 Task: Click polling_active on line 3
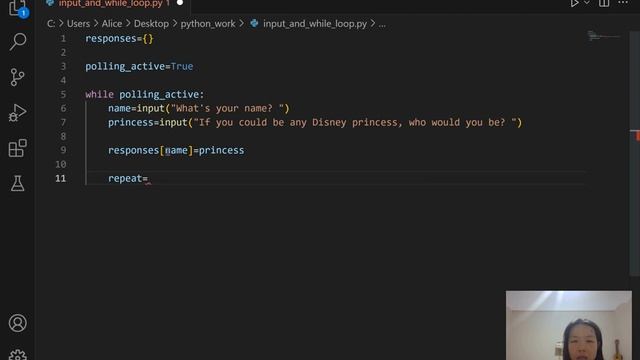pyautogui.click(x=125, y=67)
